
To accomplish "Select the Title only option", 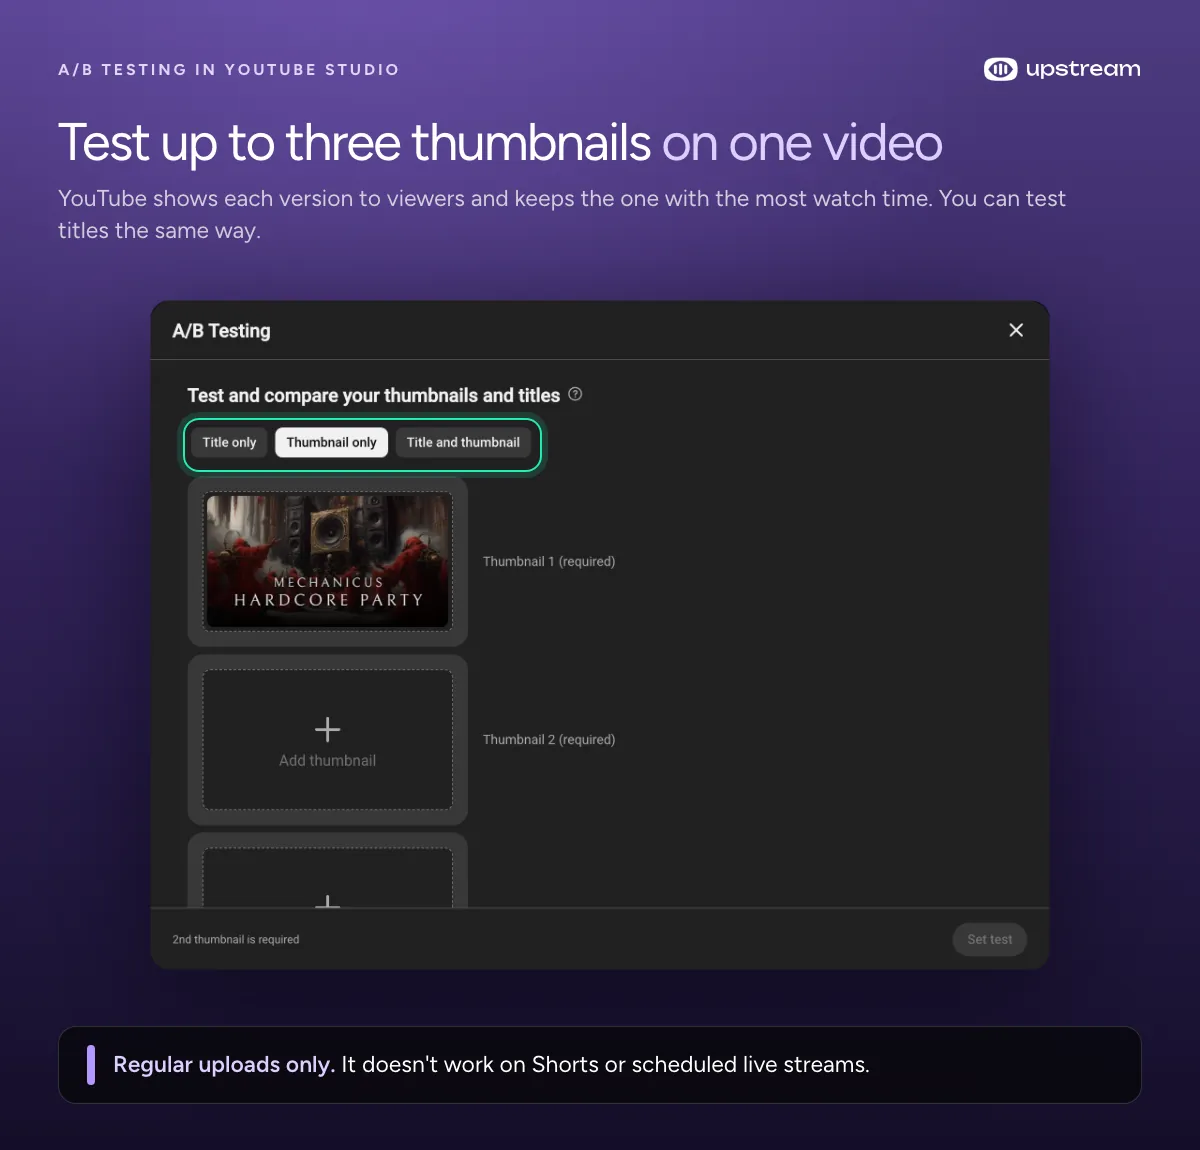I will click(x=229, y=442).
